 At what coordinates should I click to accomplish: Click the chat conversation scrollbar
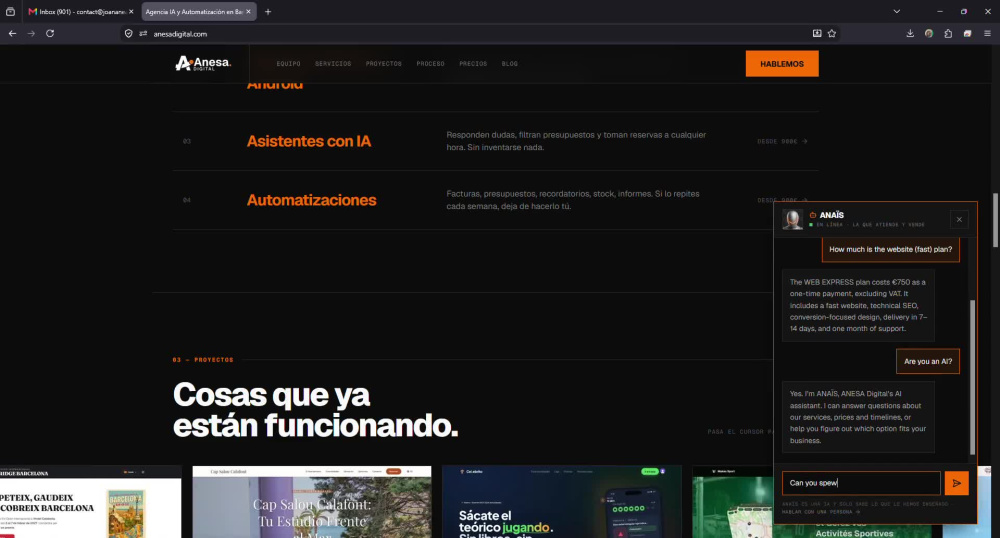972,377
